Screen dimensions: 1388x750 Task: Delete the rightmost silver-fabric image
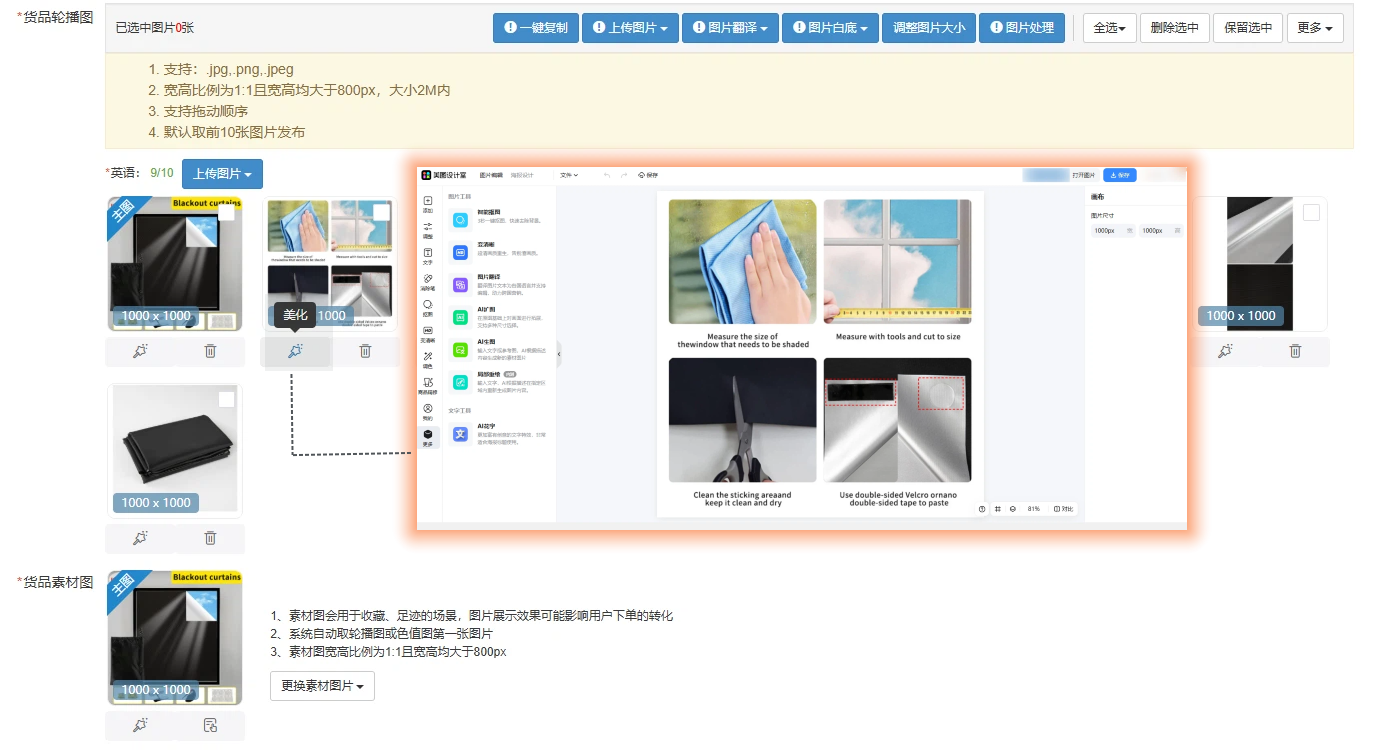pos(1295,351)
